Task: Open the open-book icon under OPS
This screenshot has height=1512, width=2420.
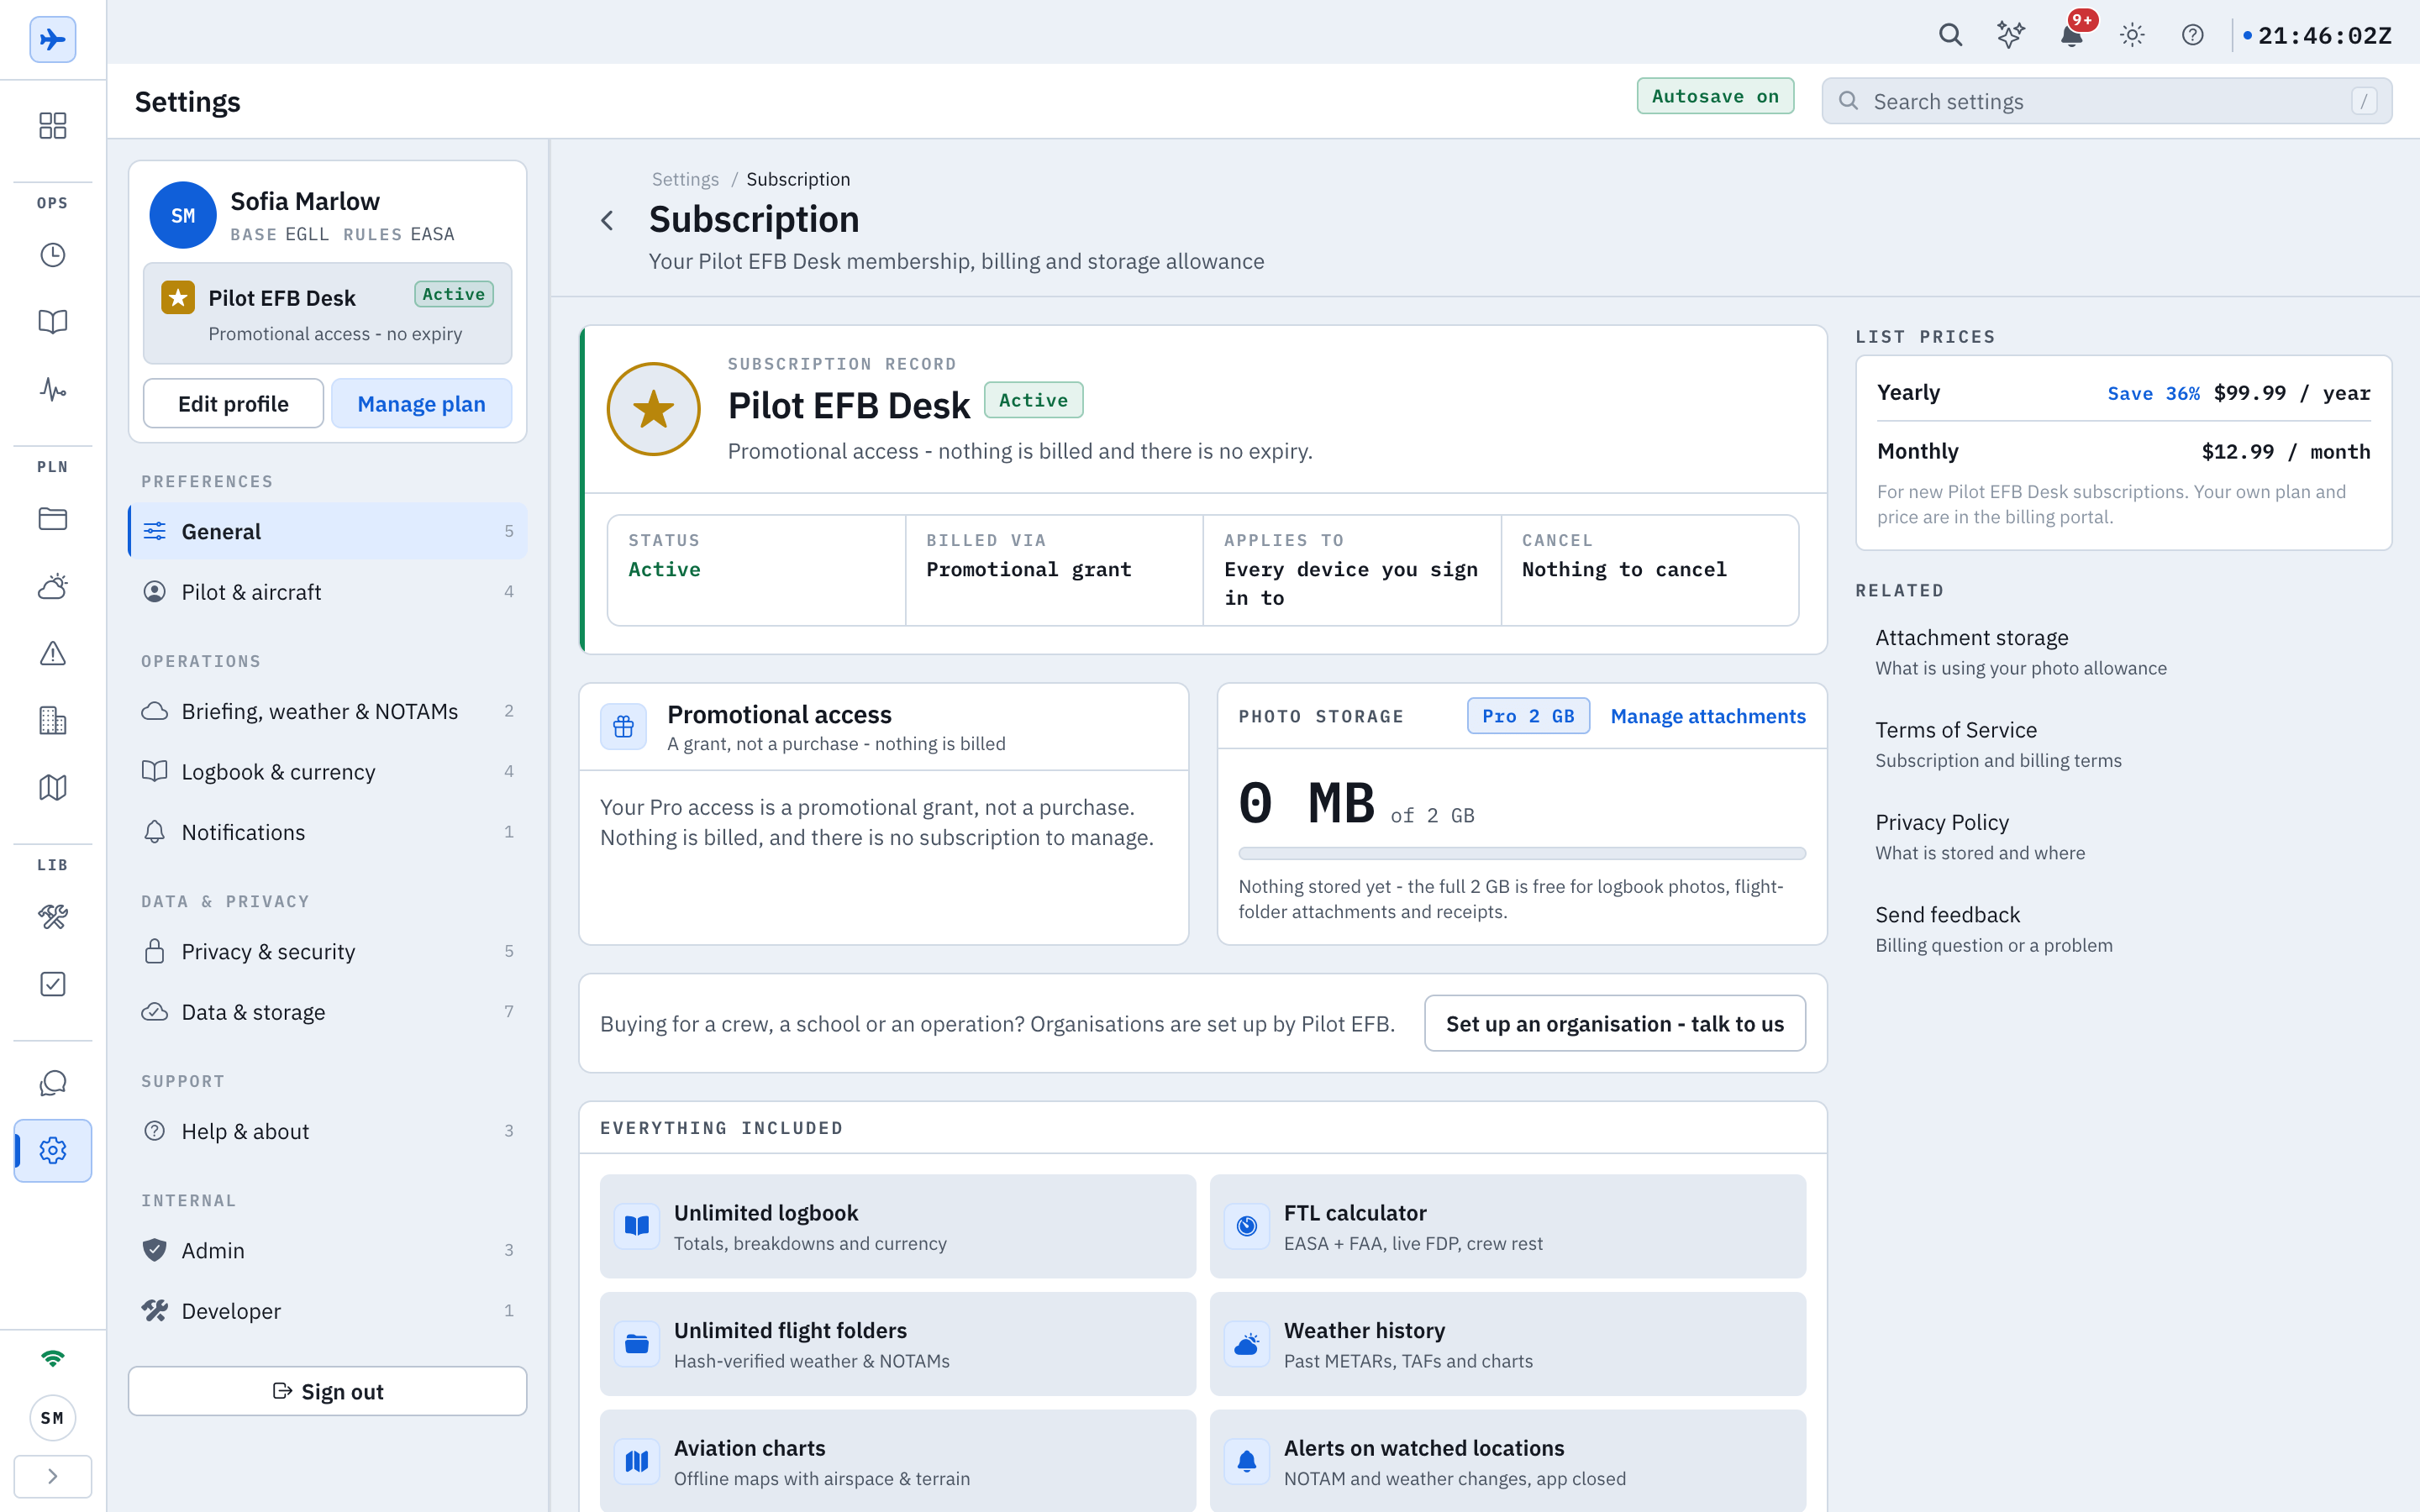Action: (53, 322)
